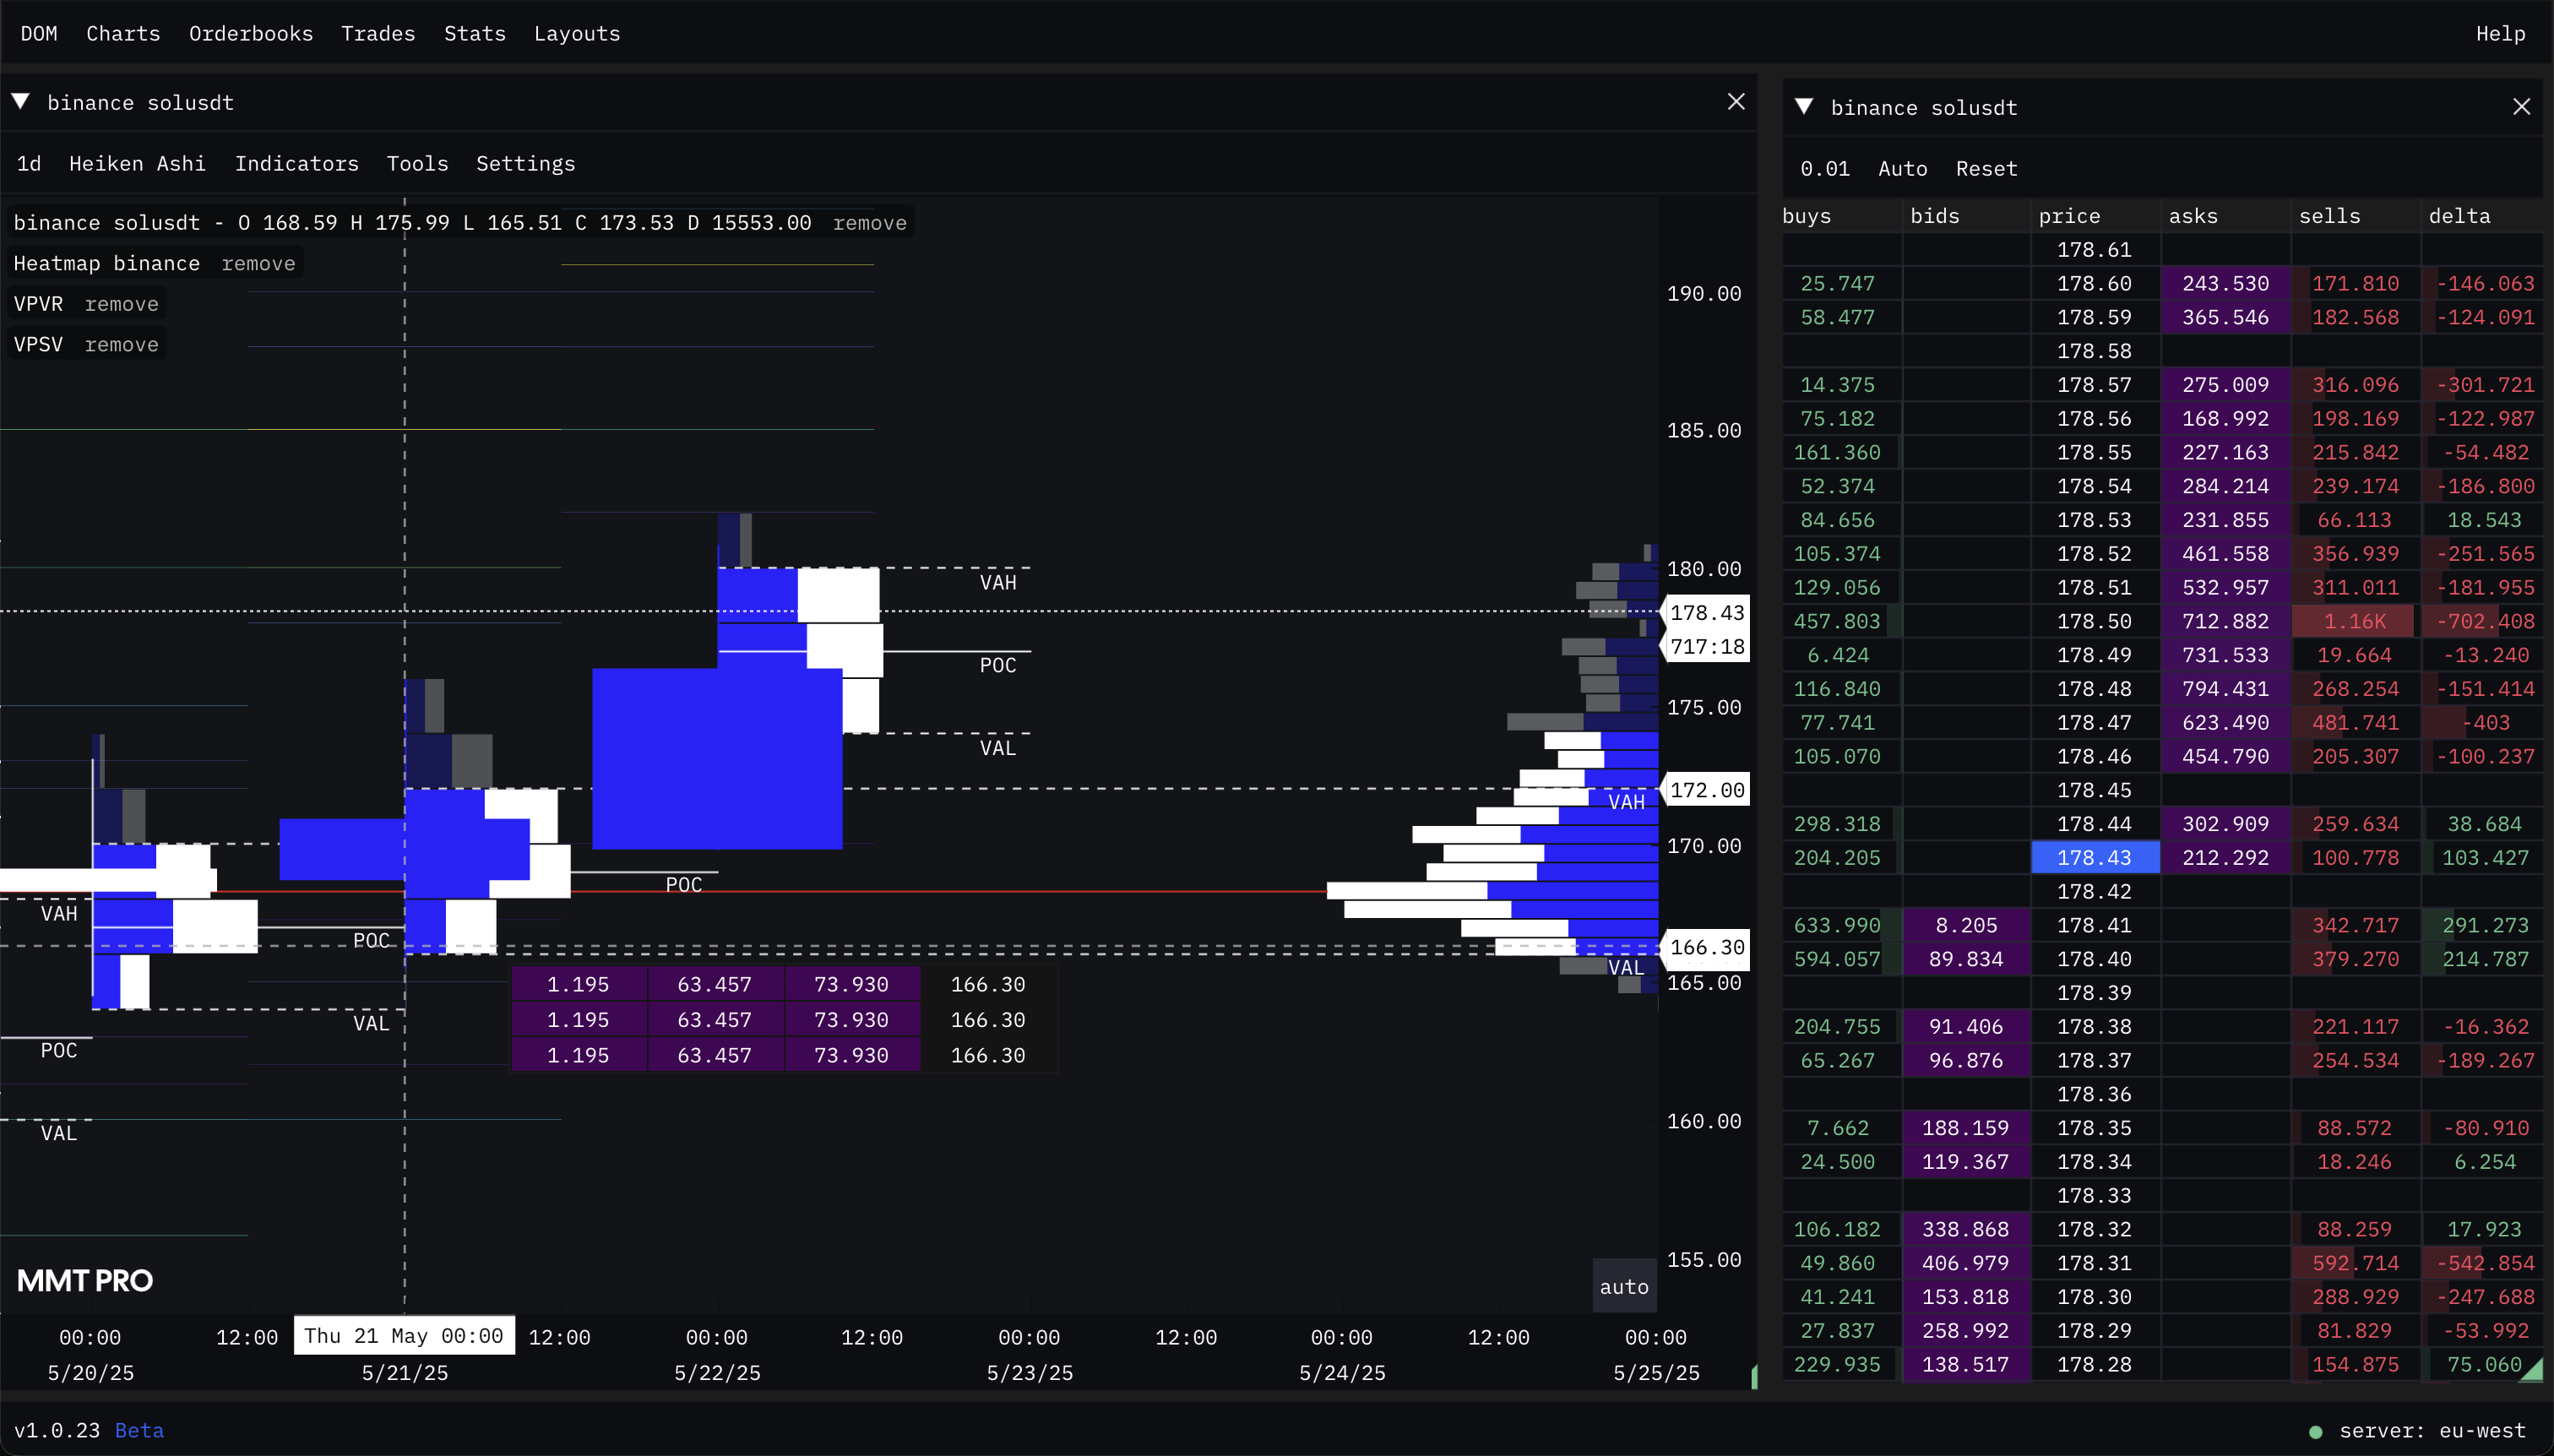Viewport: 2554px width, 1456px height.
Task: Click the green status dot near server
Action: (2315, 1431)
